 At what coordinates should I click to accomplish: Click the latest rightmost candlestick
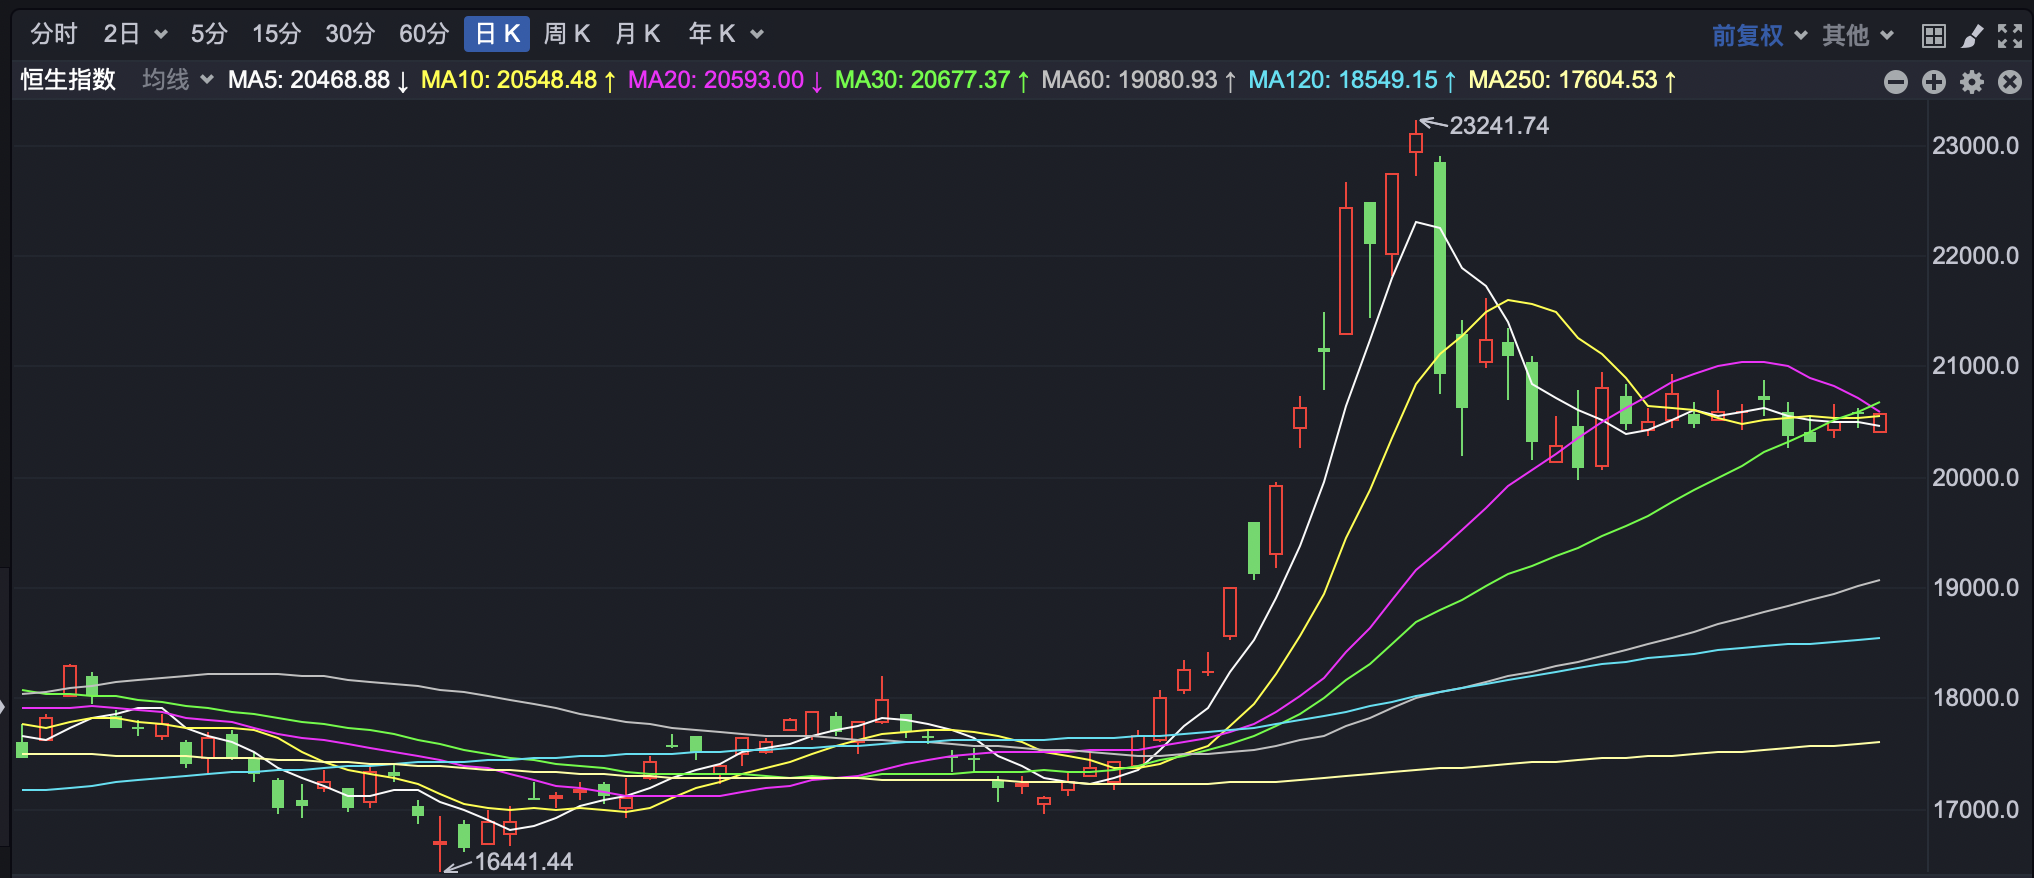[1880, 421]
